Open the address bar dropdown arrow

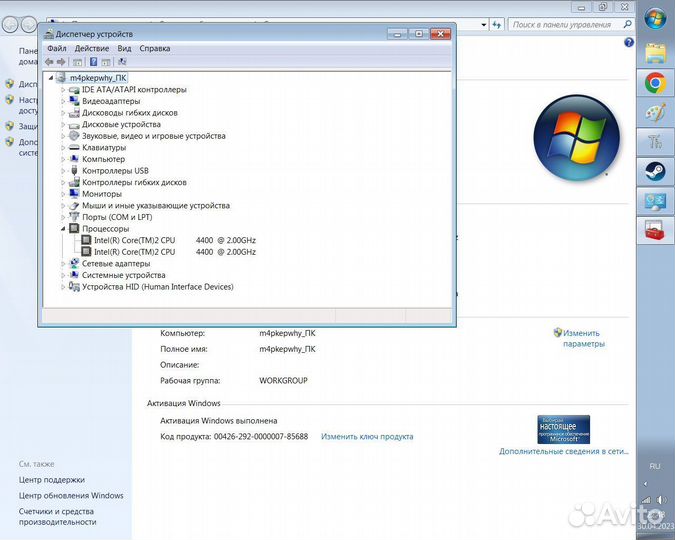tap(484, 25)
